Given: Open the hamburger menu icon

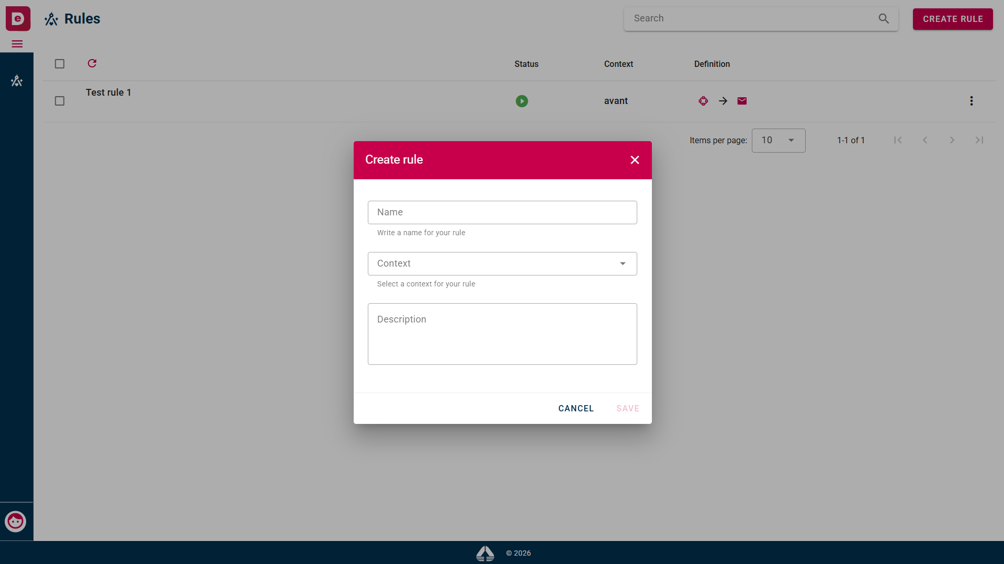Looking at the screenshot, I should (x=17, y=44).
